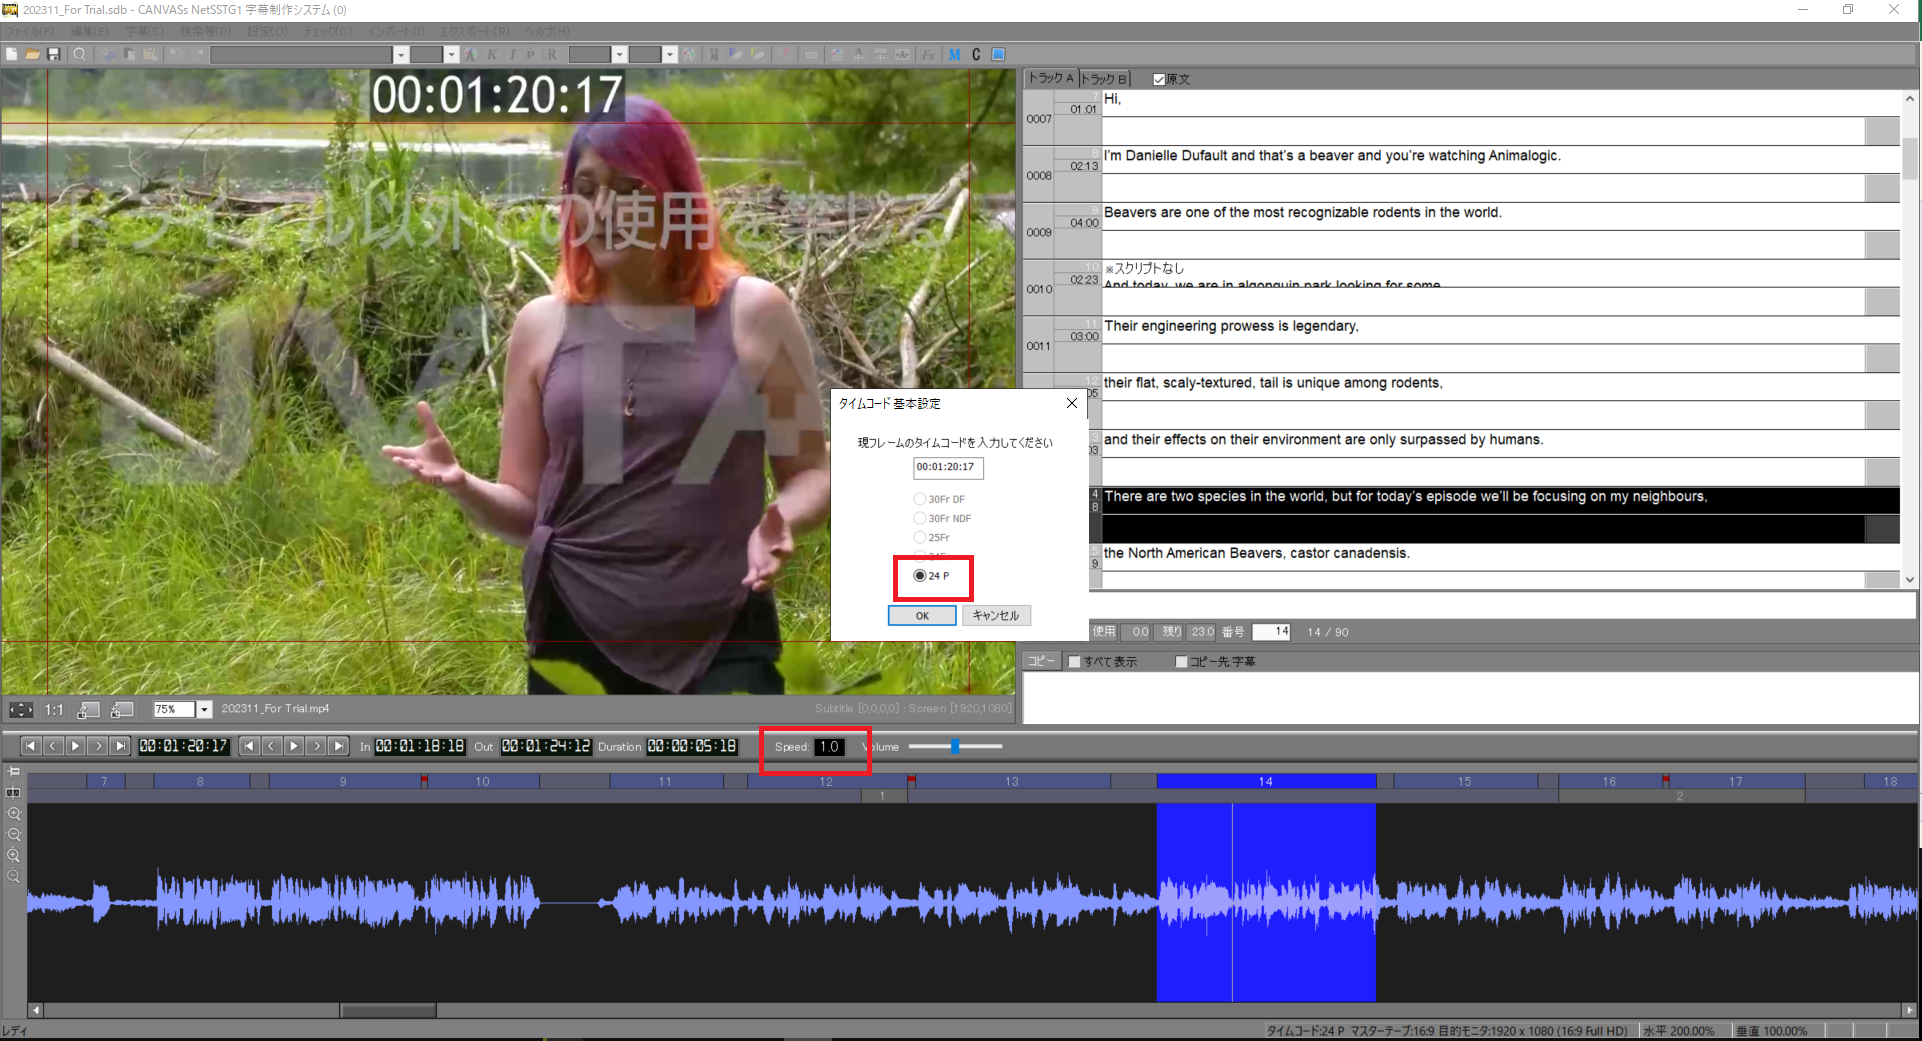This screenshot has width=1922, height=1041.
Task: Click the R ruby toolbar icon
Action: pos(552,54)
